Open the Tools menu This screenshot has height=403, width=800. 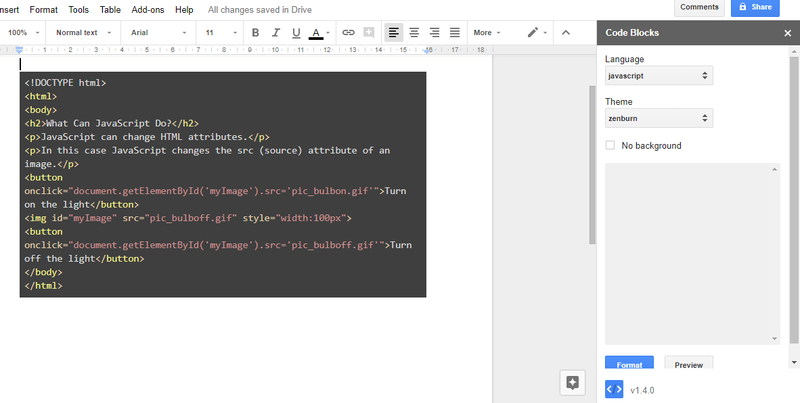[x=79, y=10]
